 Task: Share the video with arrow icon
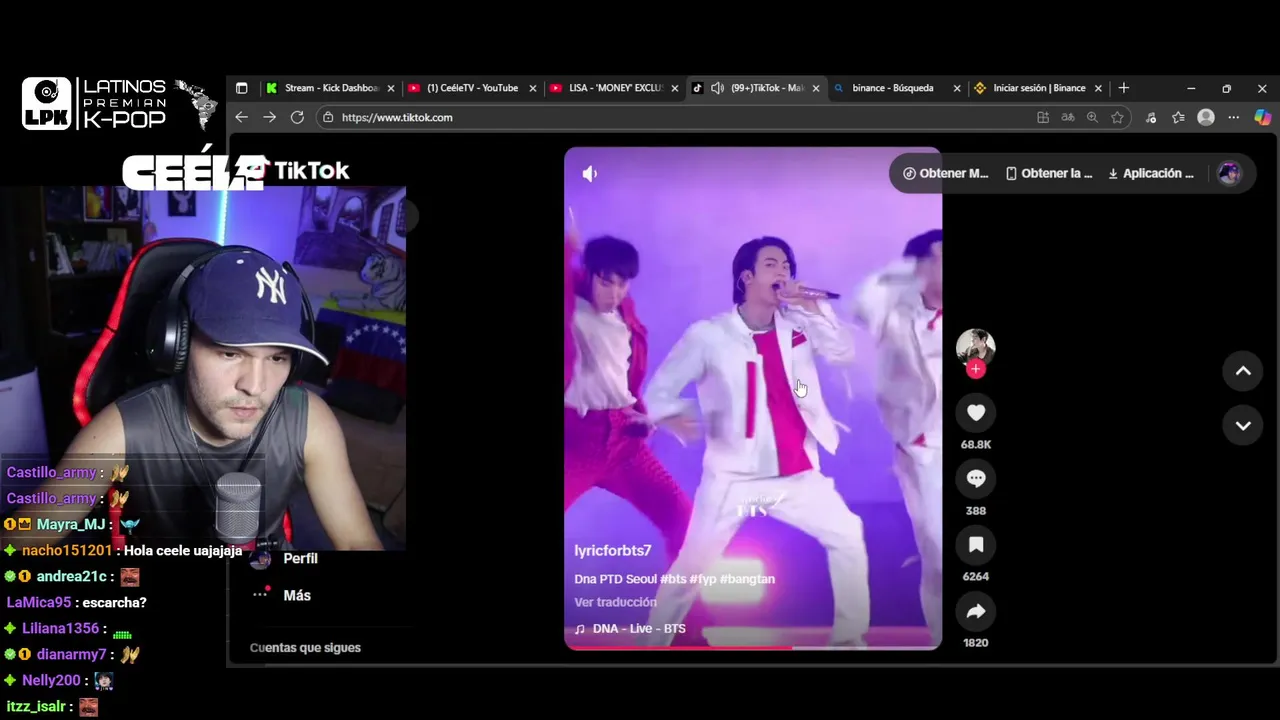click(976, 611)
